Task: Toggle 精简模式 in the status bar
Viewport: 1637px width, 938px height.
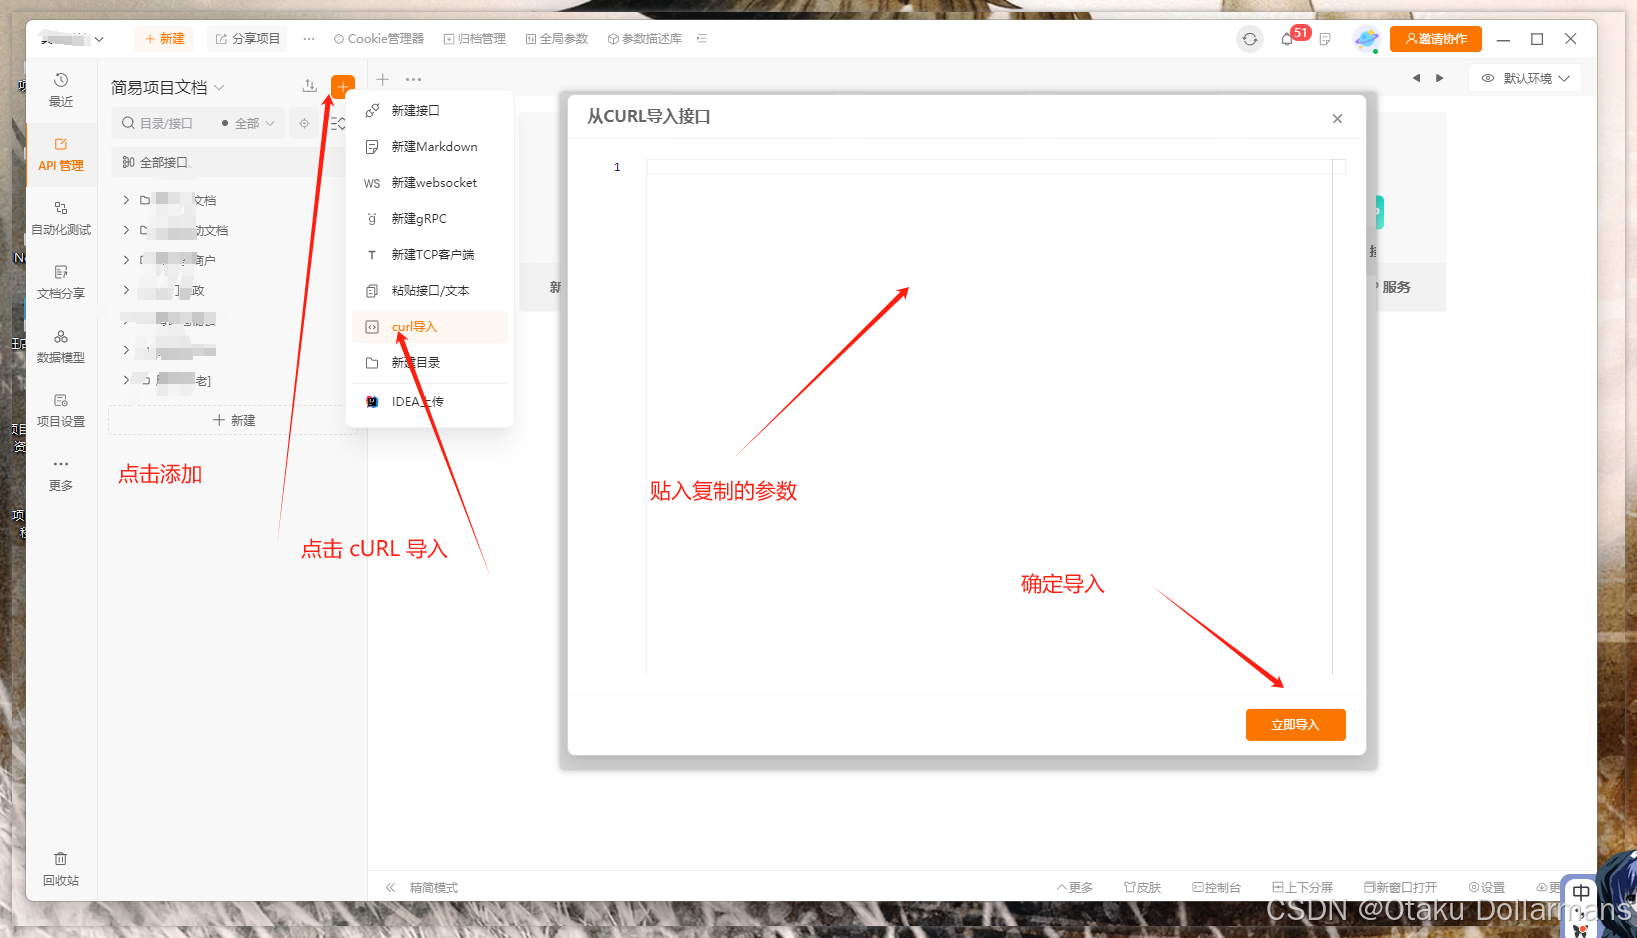Action: click(x=432, y=887)
